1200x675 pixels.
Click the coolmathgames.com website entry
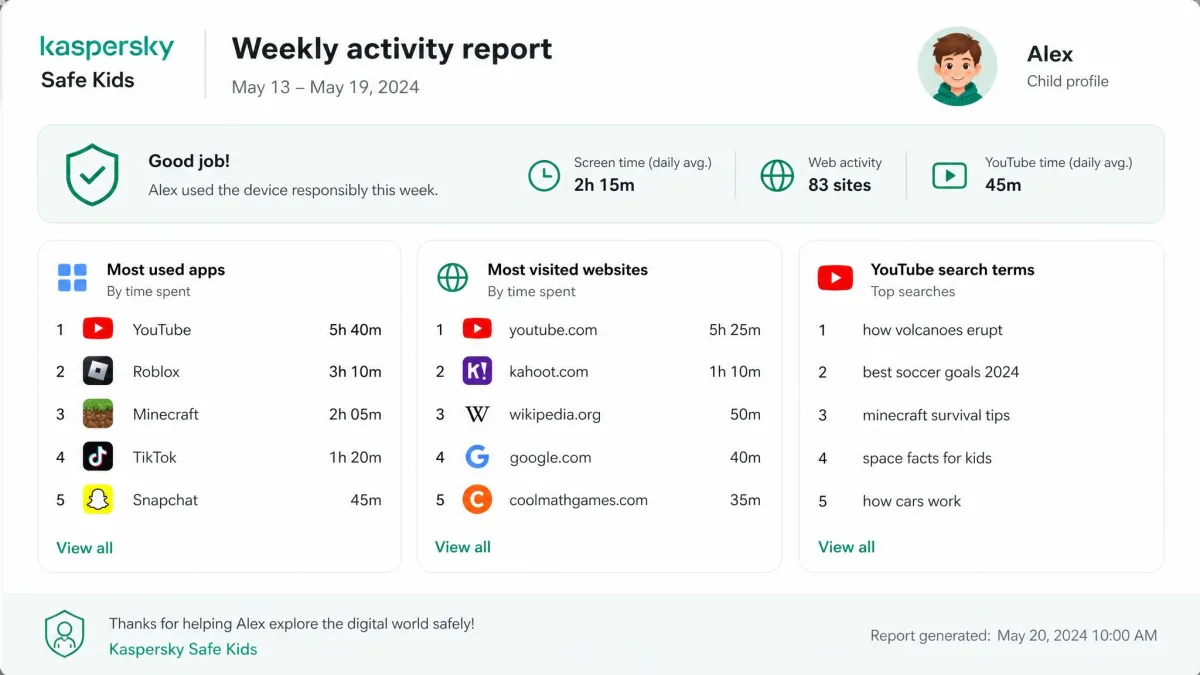point(578,500)
